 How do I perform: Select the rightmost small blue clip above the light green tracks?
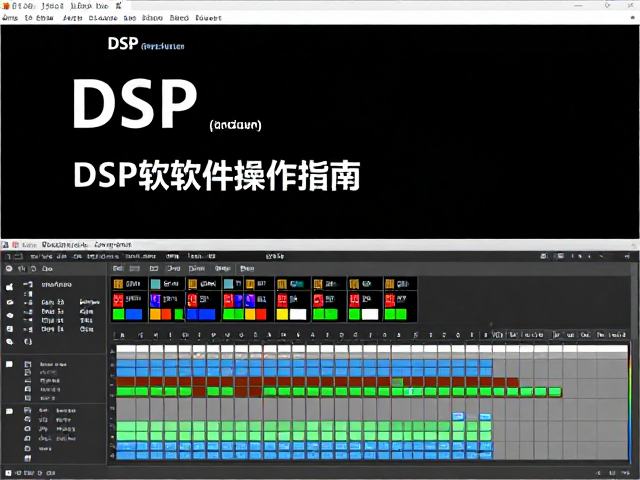click(x=485, y=416)
